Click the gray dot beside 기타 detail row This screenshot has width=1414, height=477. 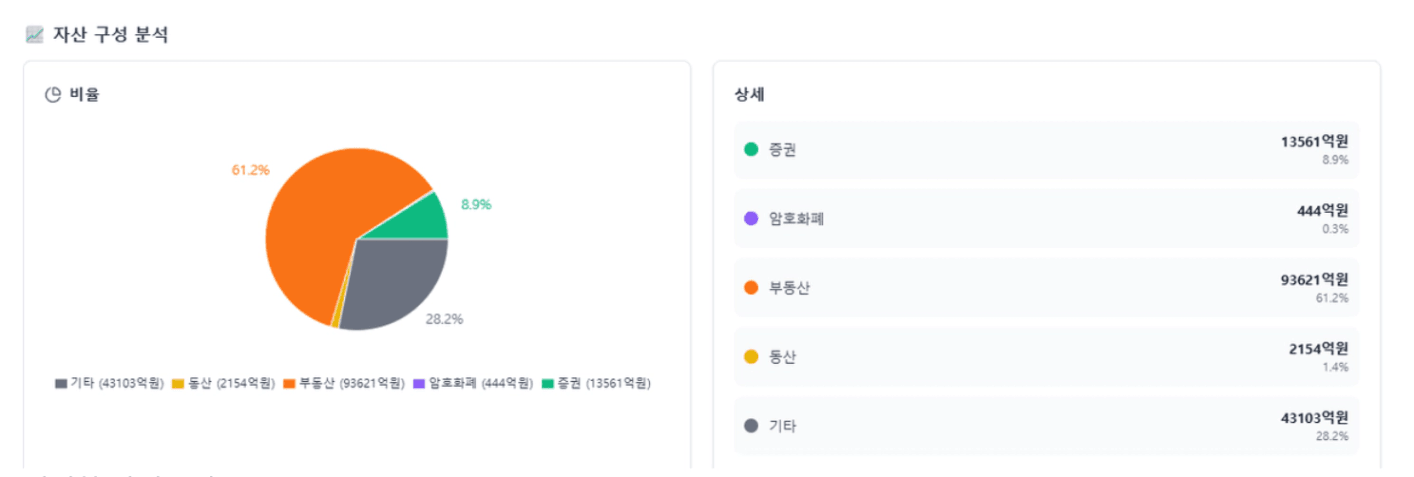[751, 426]
